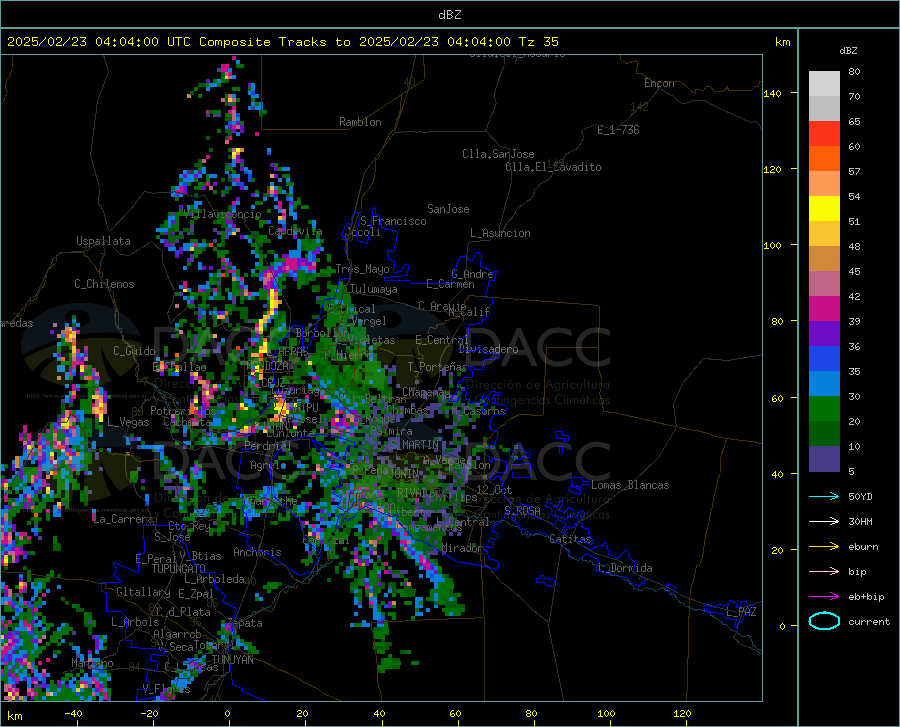Click the 'dBZ' title at top center
The height and width of the screenshot is (727, 900).
pos(449,15)
